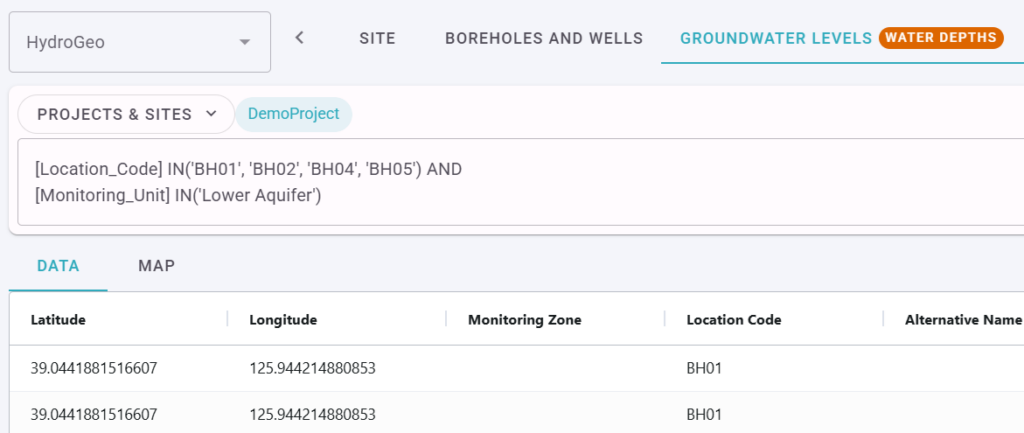This screenshot has height=433, width=1024.
Task: Expand the PROJECTS & SITES dropdown
Action: (x=127, y=114)
